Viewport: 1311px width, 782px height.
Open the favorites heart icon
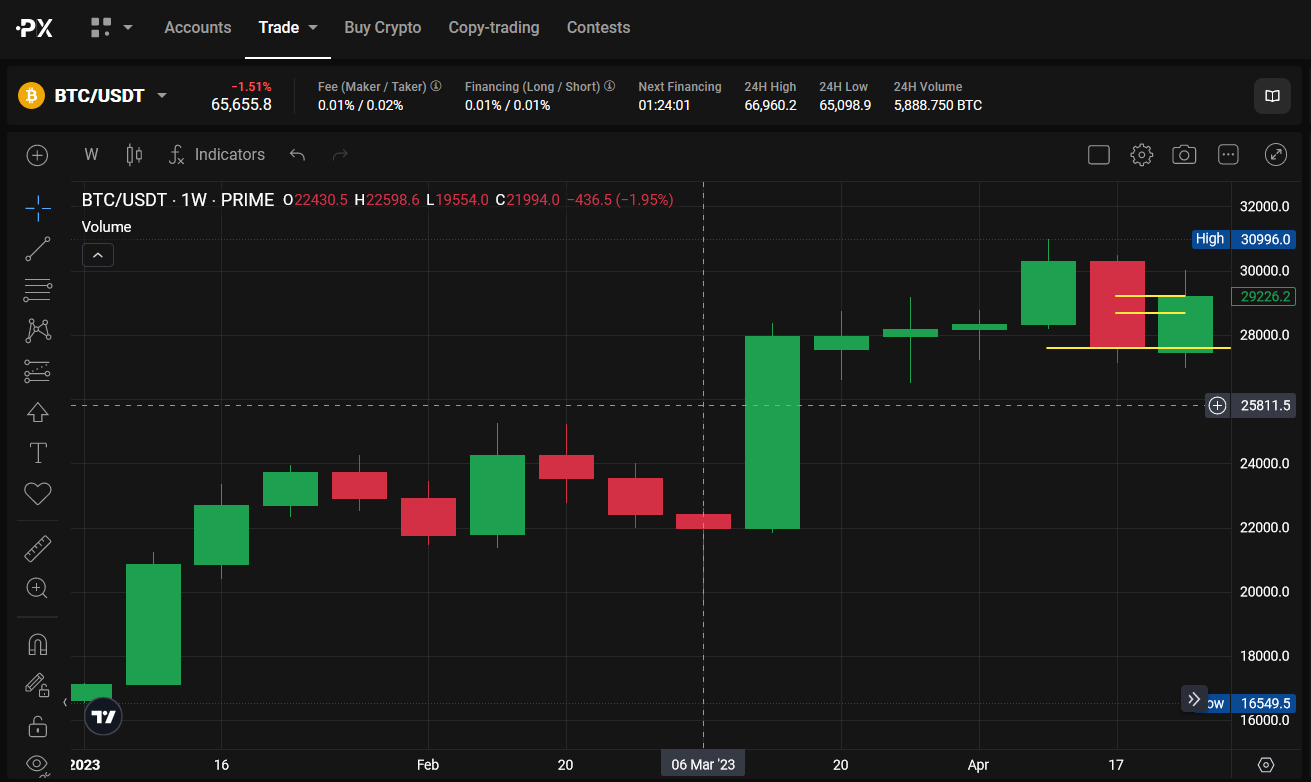[38, 493]
